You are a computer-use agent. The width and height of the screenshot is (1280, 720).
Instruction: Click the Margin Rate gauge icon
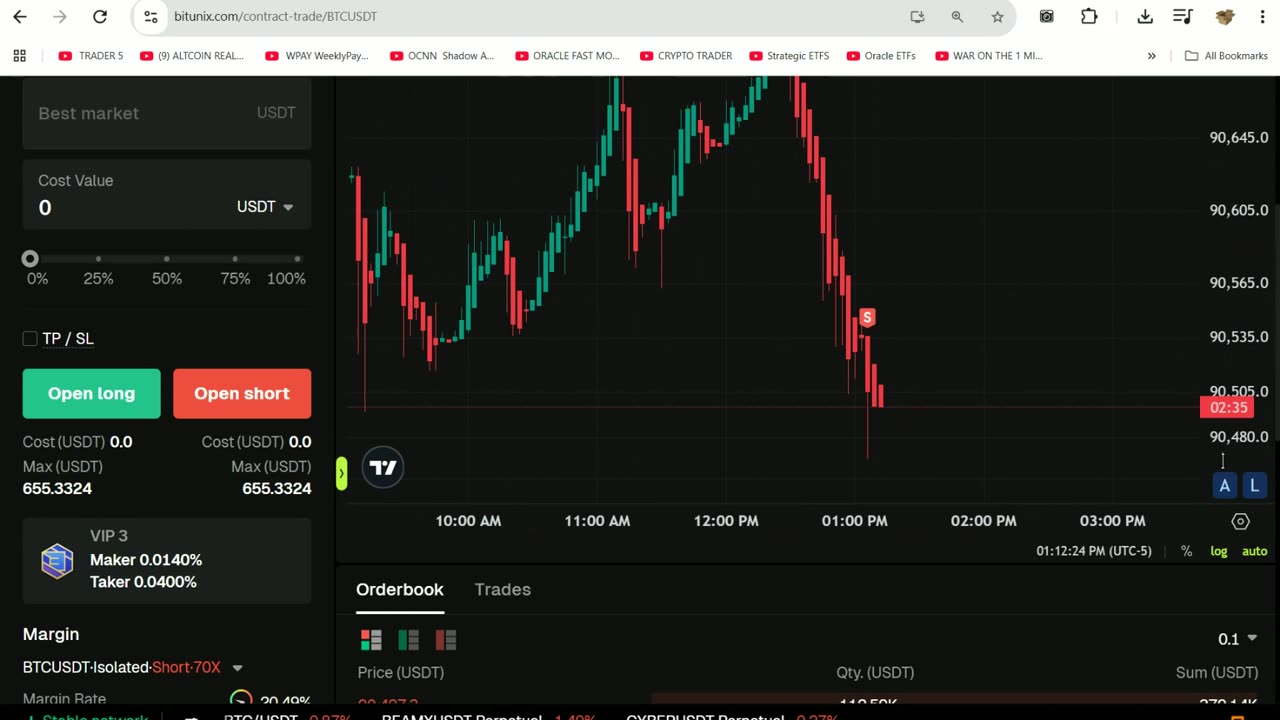(241, 700)
